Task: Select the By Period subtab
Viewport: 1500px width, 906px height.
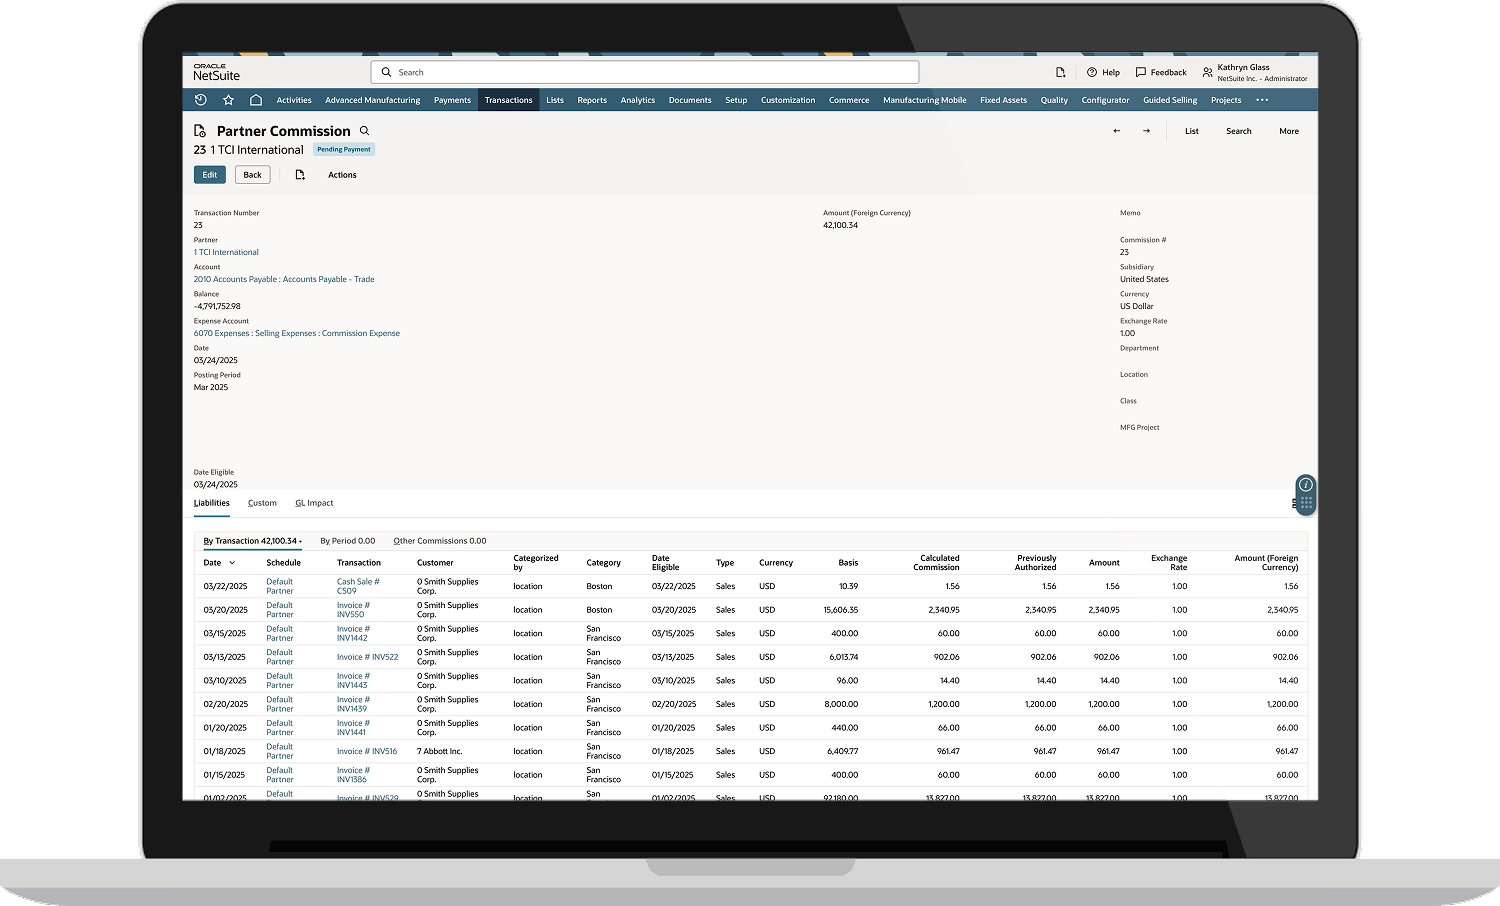Action: click(x=347, y=541)
